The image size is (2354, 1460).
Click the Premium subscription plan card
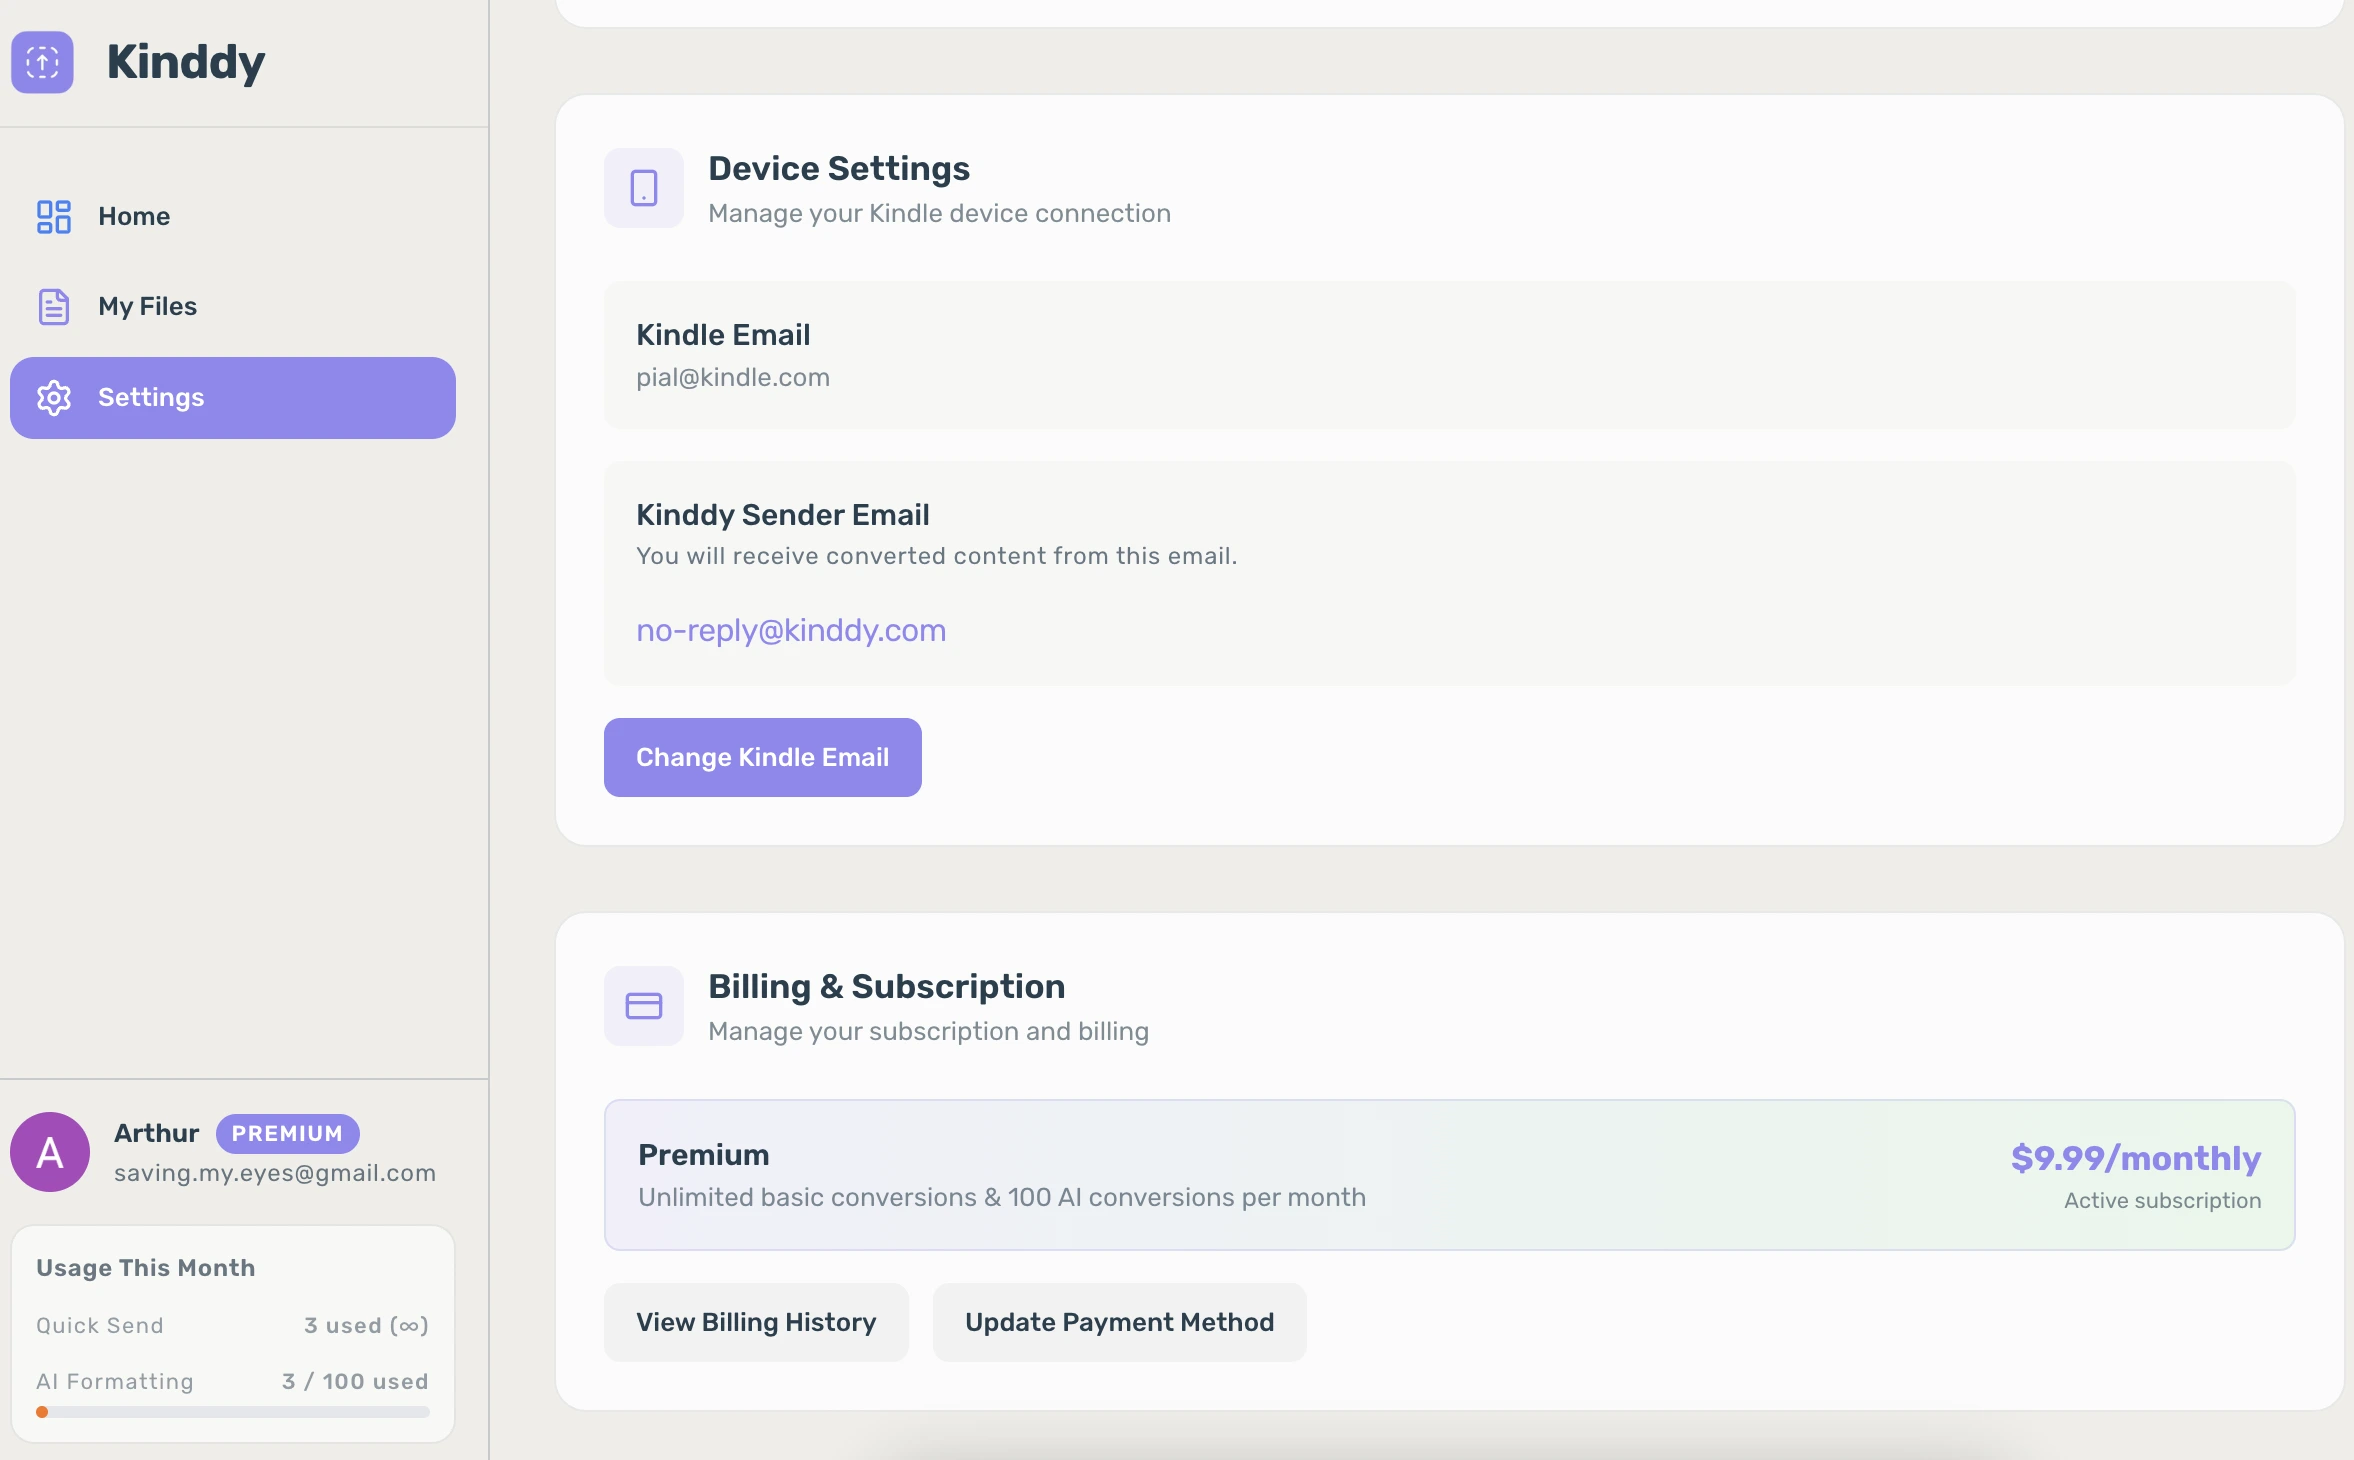click(1448, 1174)
